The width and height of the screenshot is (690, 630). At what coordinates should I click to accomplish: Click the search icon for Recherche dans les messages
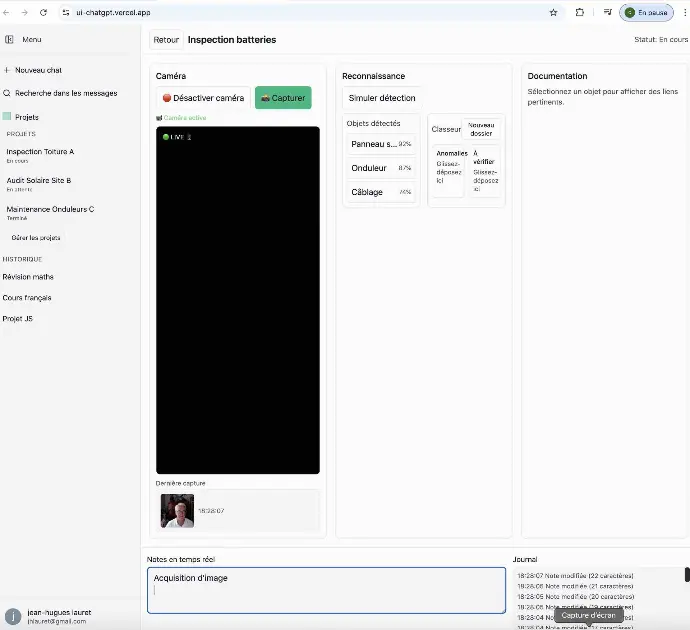point(7,93)
